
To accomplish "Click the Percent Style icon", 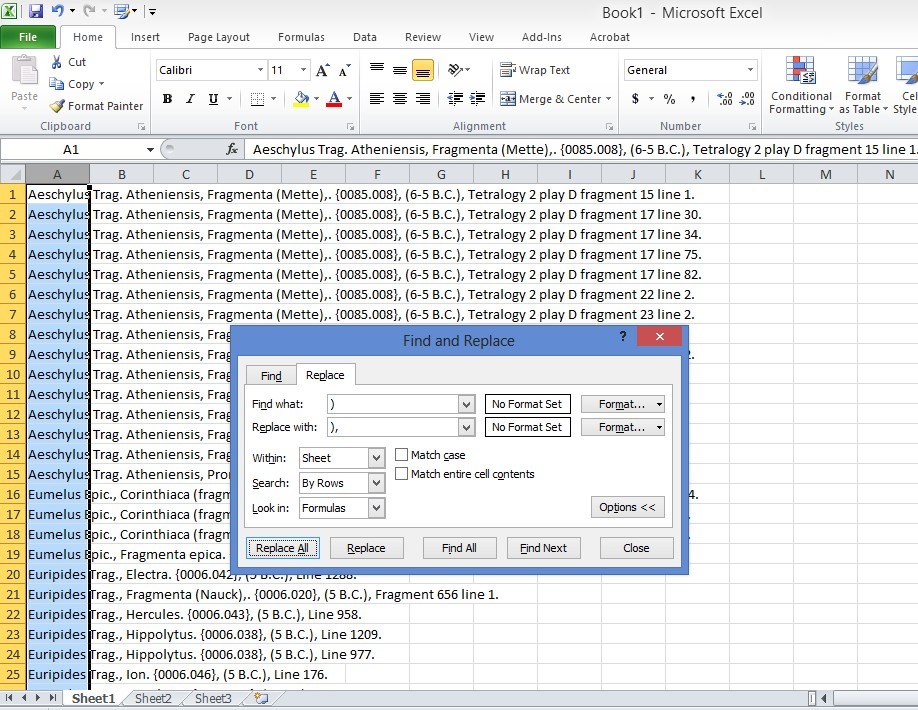I will [x=669, y=99].
